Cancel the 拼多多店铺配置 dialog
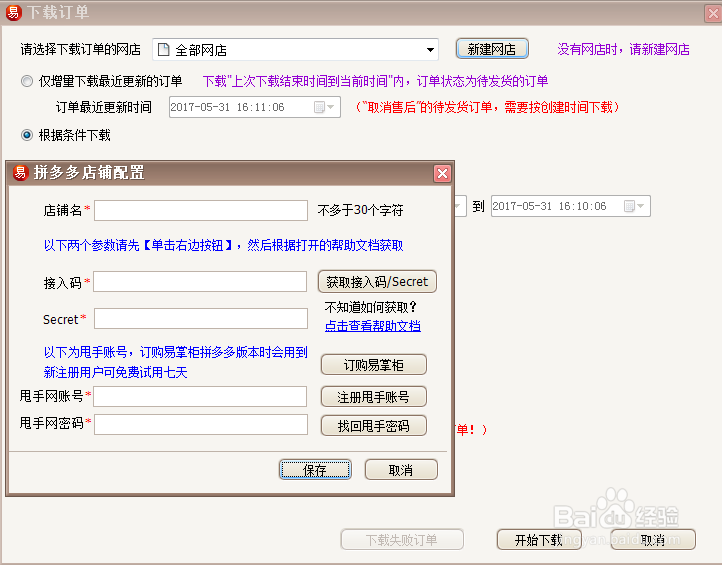 (x=401, y=470)
